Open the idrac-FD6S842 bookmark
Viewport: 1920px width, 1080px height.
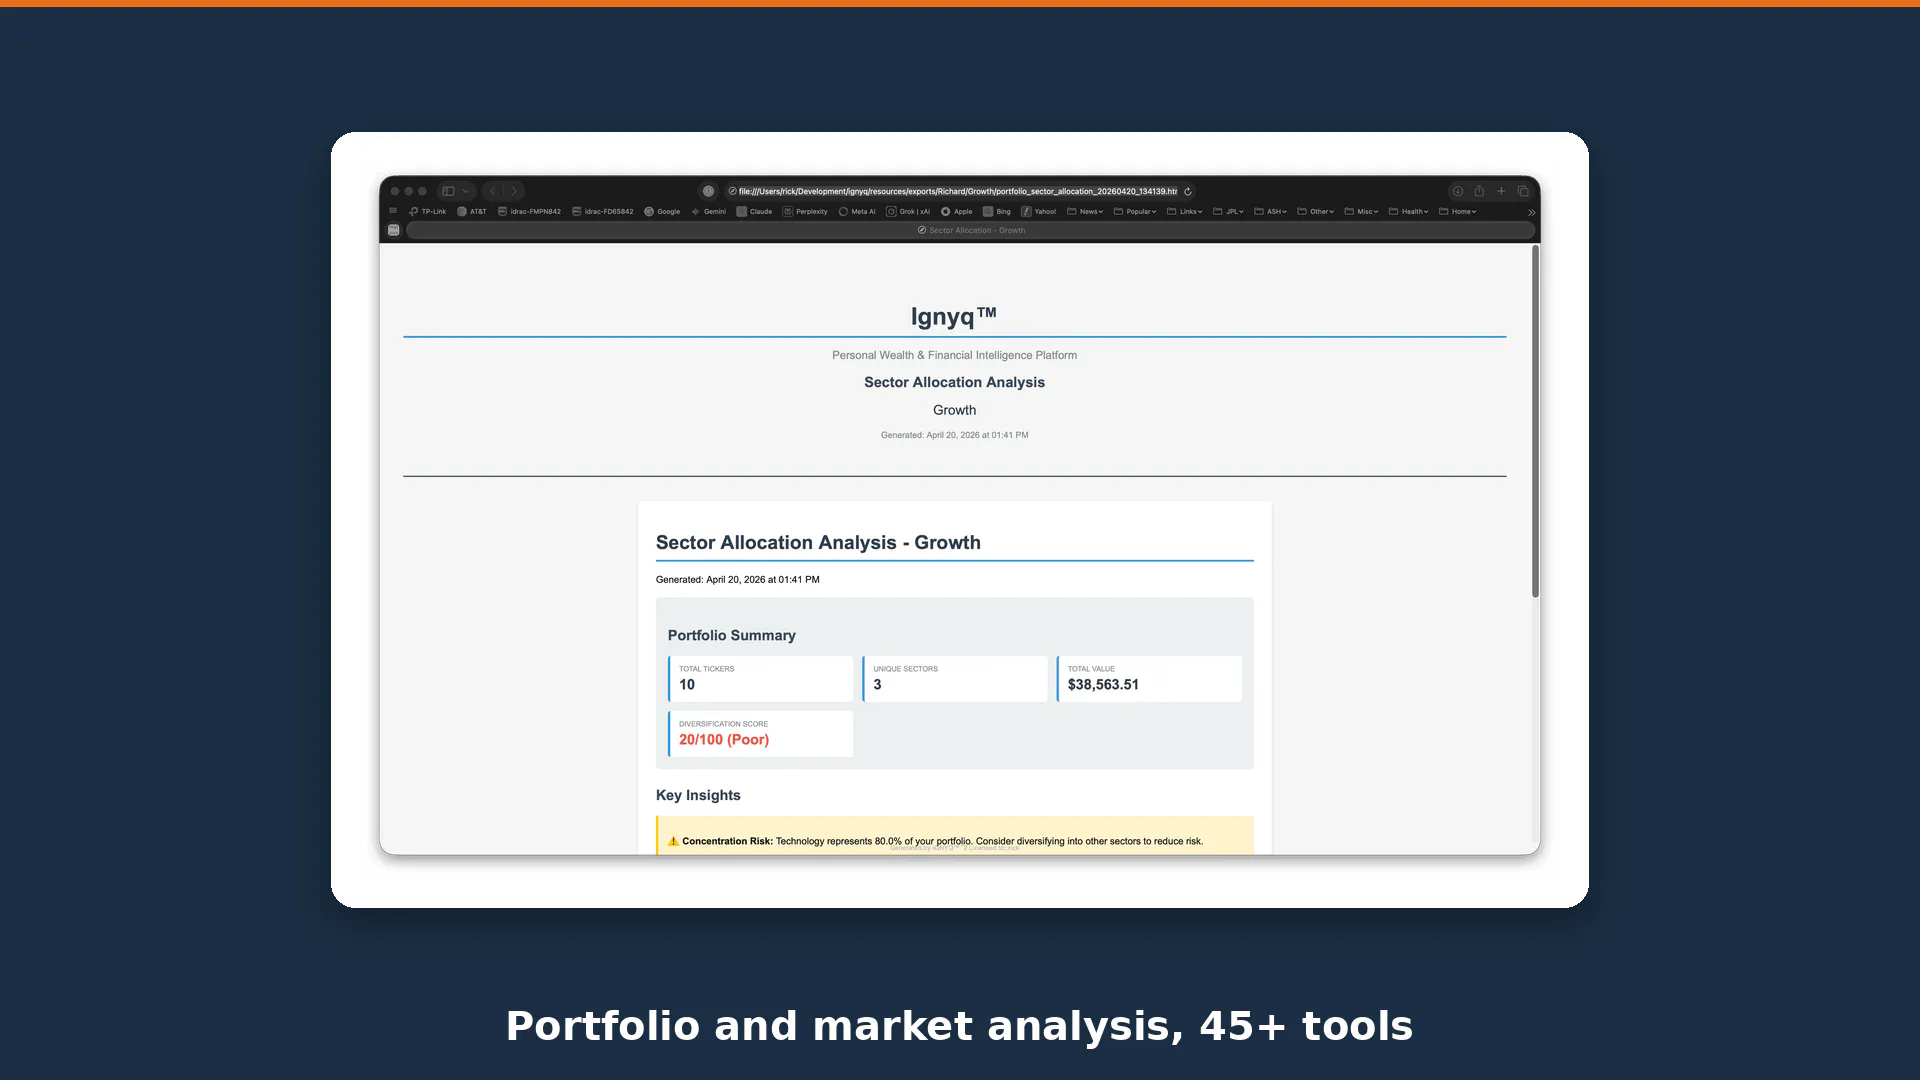tap(603, 212)
